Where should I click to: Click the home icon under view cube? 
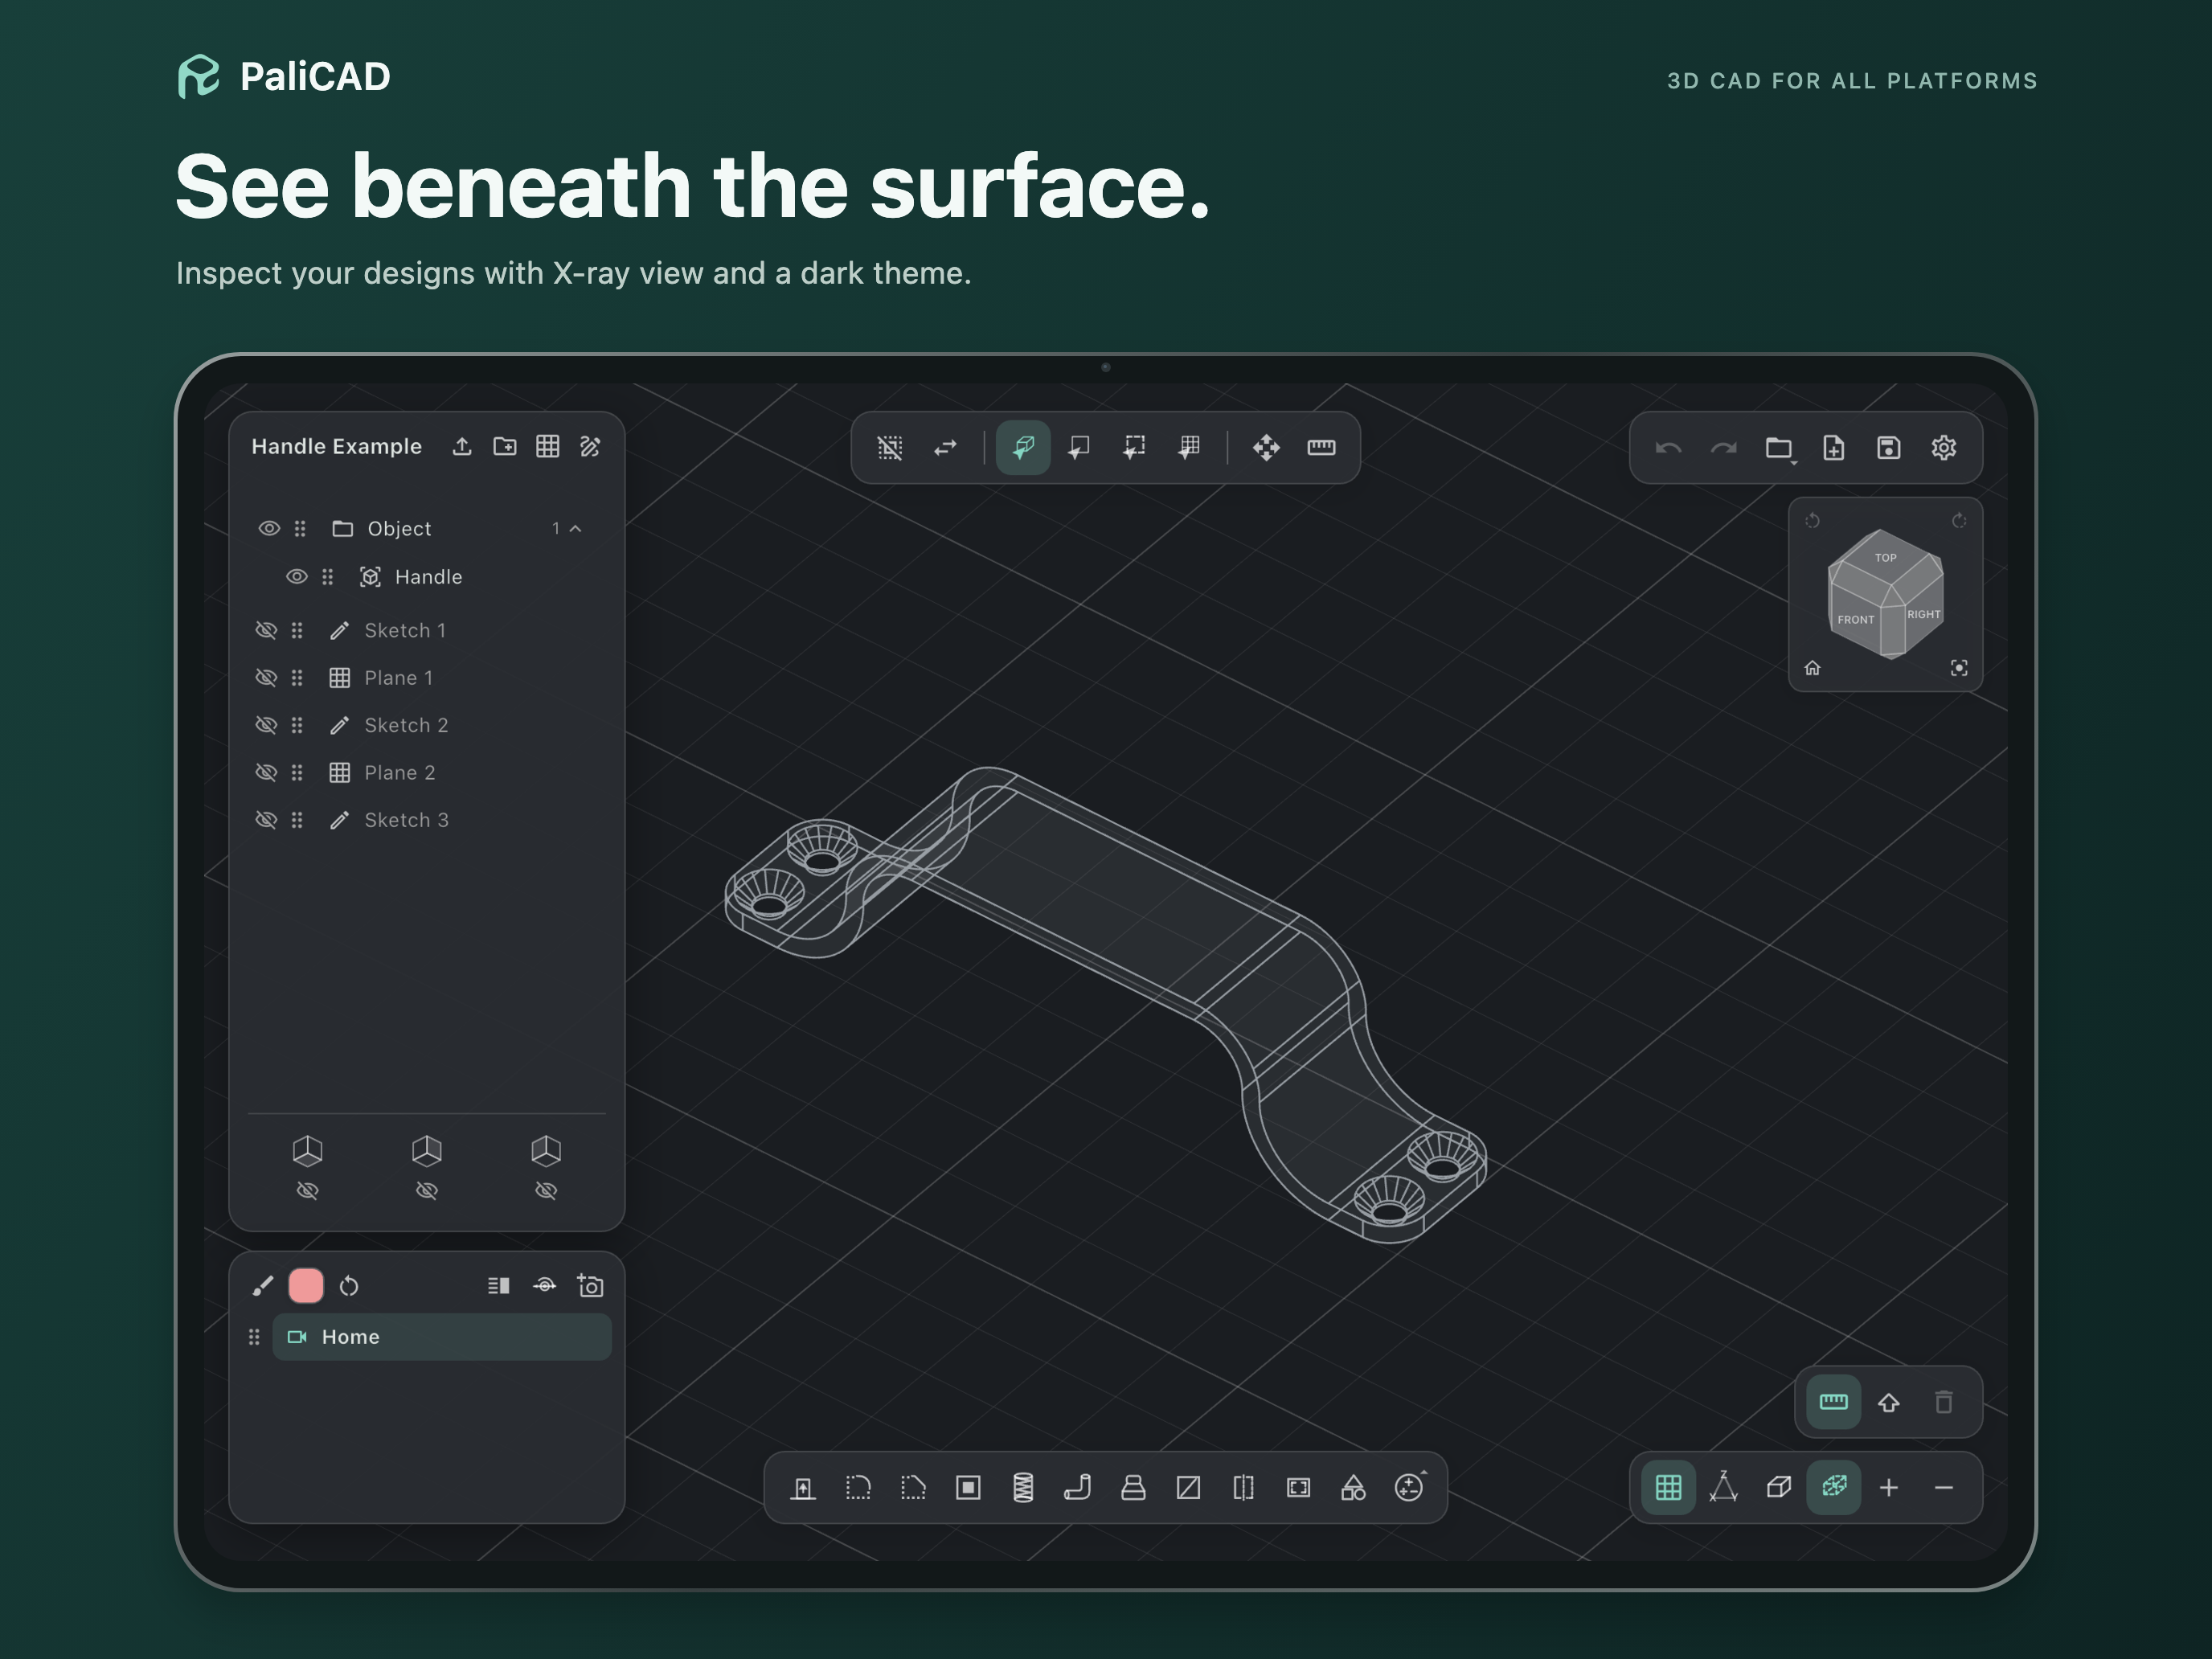tap(1812, 668)
